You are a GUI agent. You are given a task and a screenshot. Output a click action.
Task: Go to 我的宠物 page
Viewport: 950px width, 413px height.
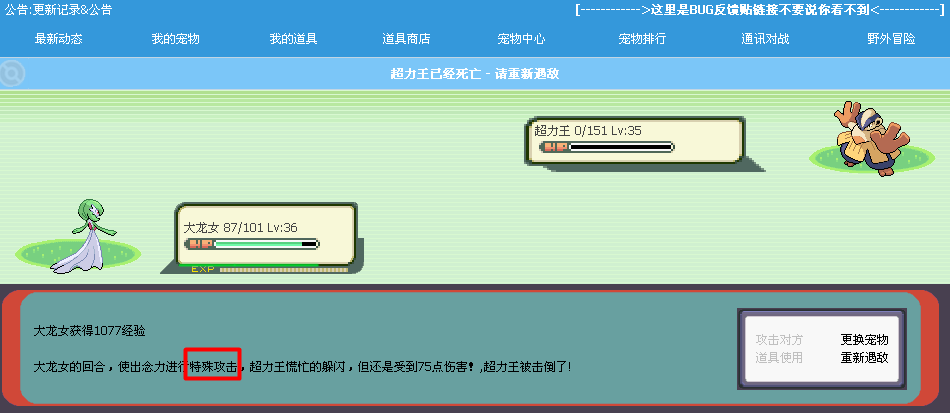coord(176,39)
